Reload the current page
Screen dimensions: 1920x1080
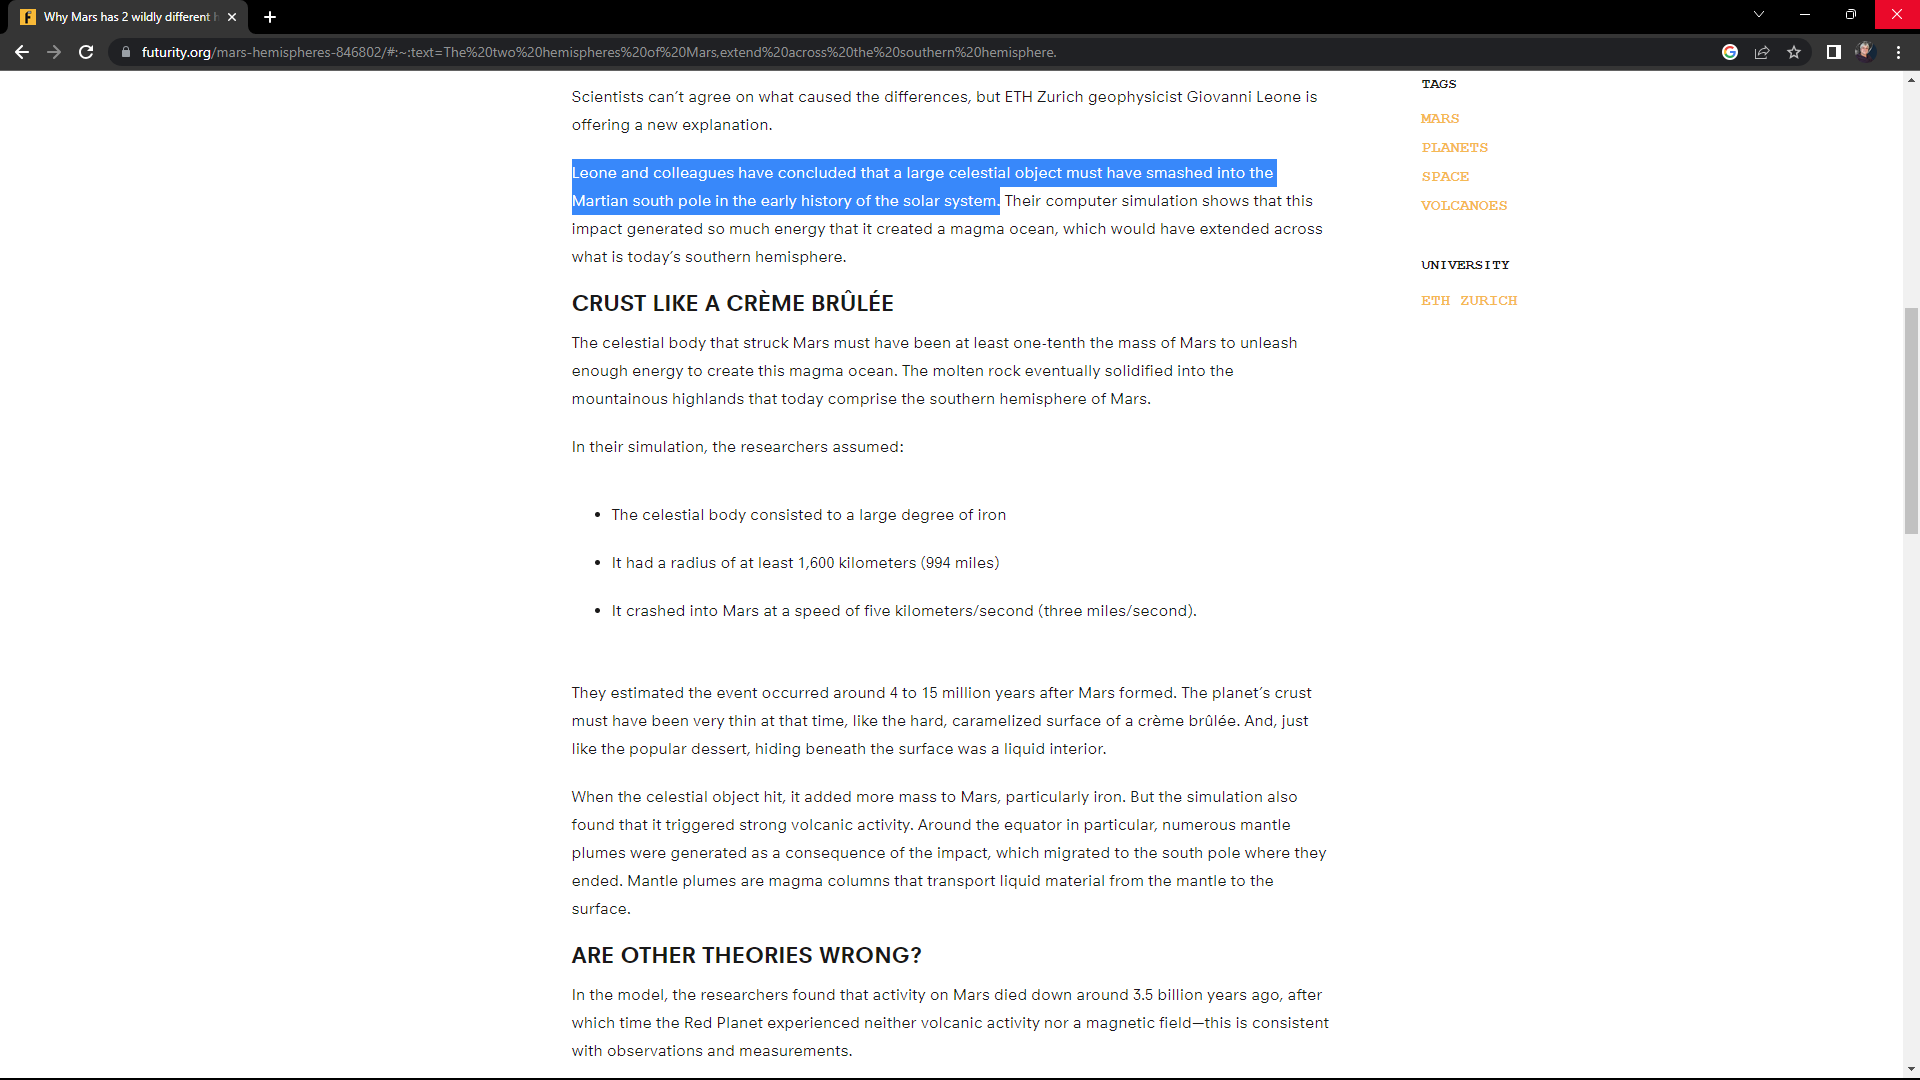[x=86, y=52]
